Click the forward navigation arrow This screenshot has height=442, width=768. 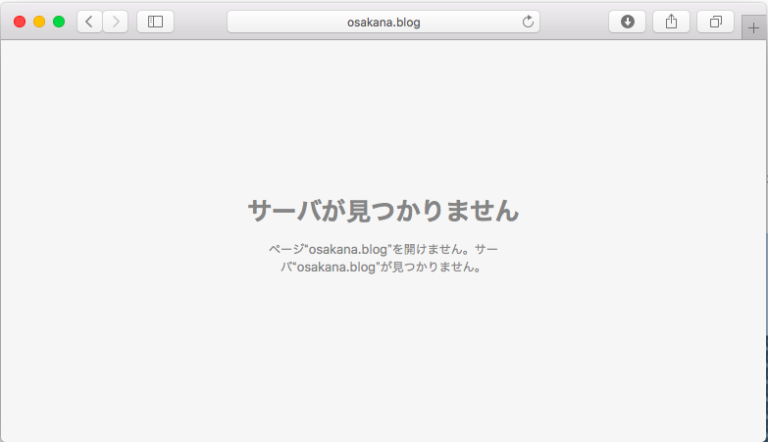point(115,21)
